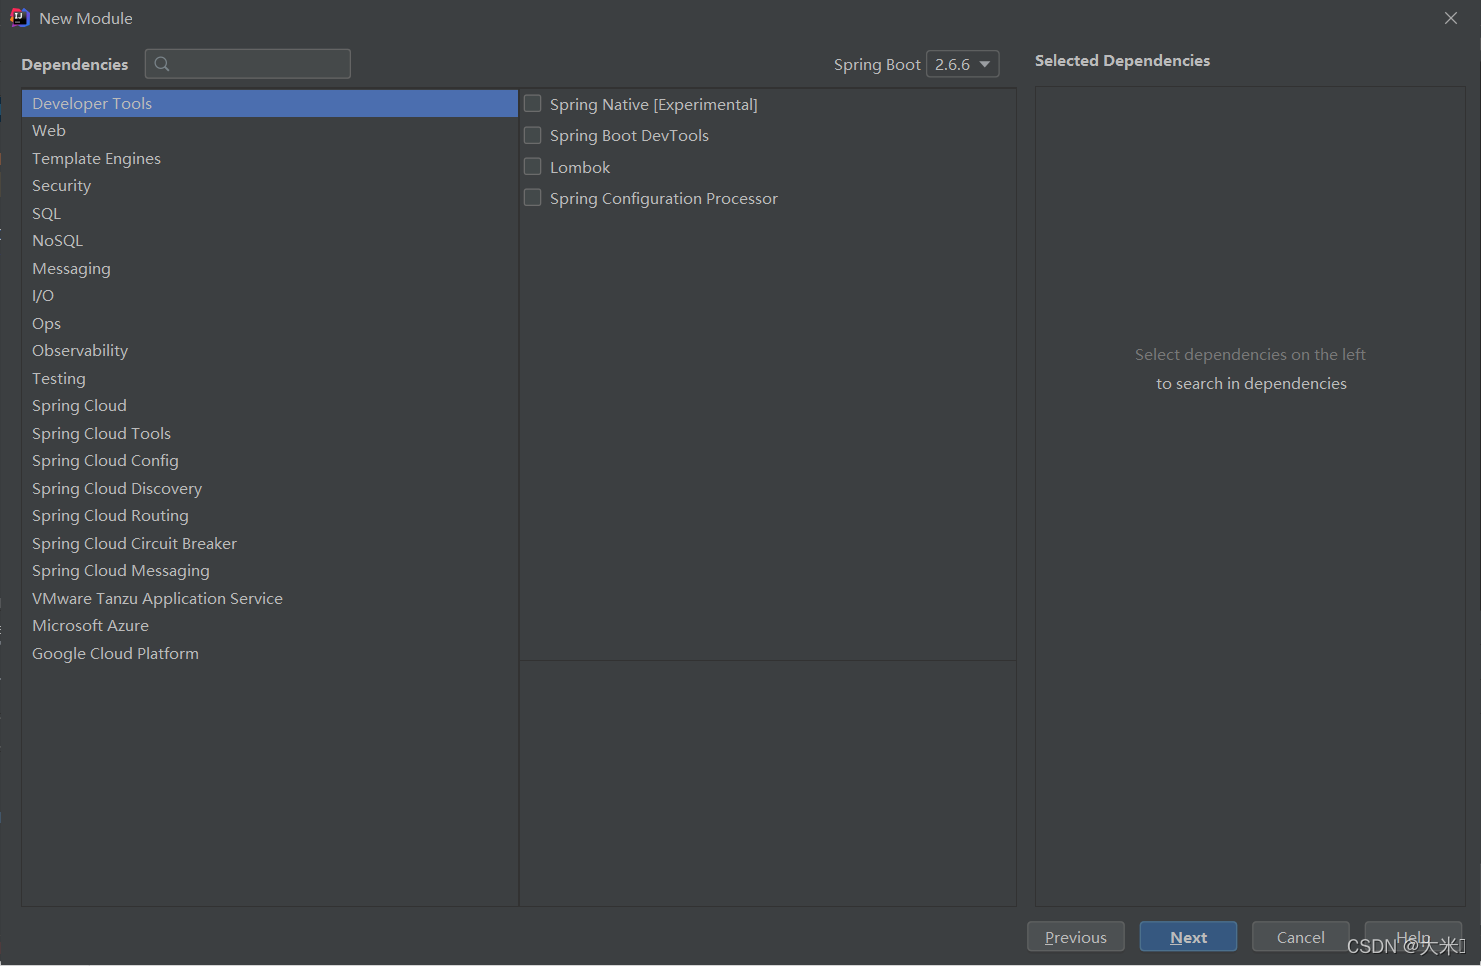Select the Observability category

pos(270,351)
